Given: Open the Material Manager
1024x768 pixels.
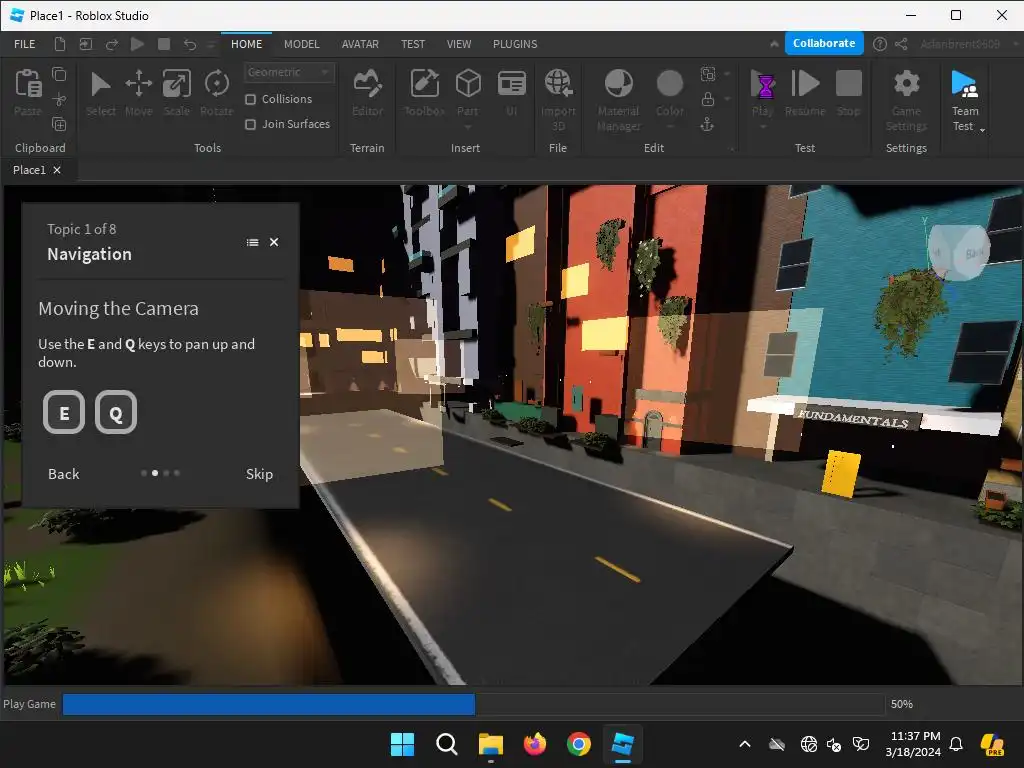Looking at the screenshot, I should click(618, 84).
